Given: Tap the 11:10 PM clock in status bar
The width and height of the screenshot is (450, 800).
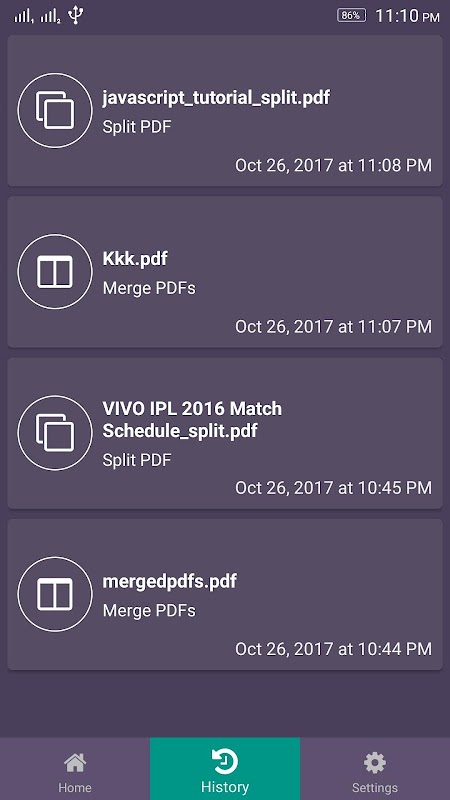Looking at the screenshot, I should (x=407, y=16).
